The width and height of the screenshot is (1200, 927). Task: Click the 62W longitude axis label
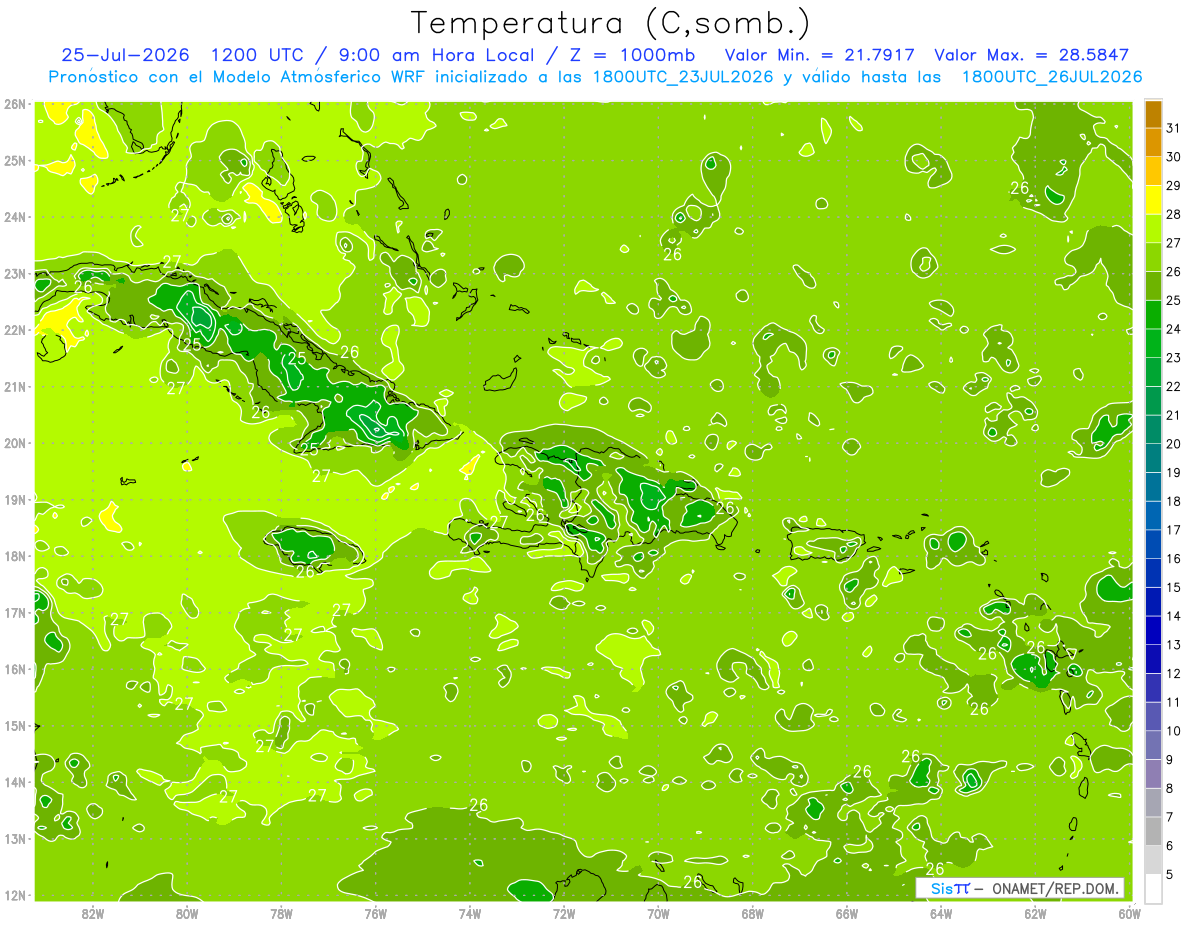click(1035, 913)
